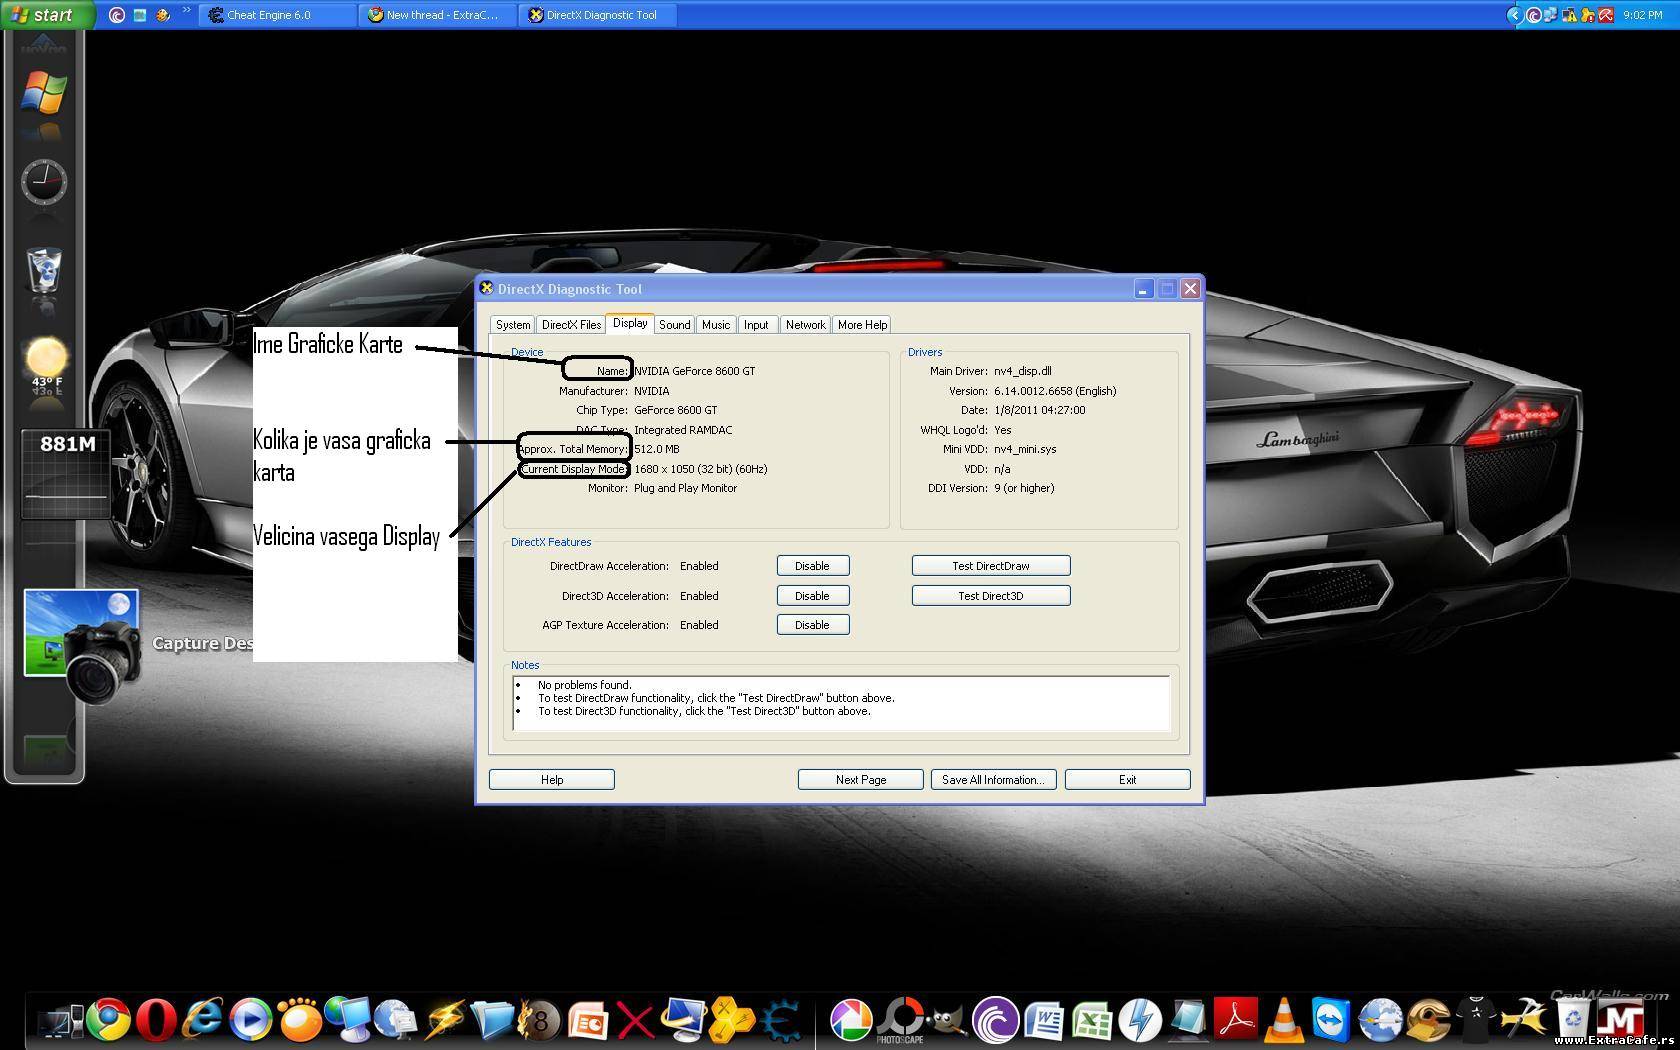Launch the 8-ball game dock icon

[x=540, y=1020]
